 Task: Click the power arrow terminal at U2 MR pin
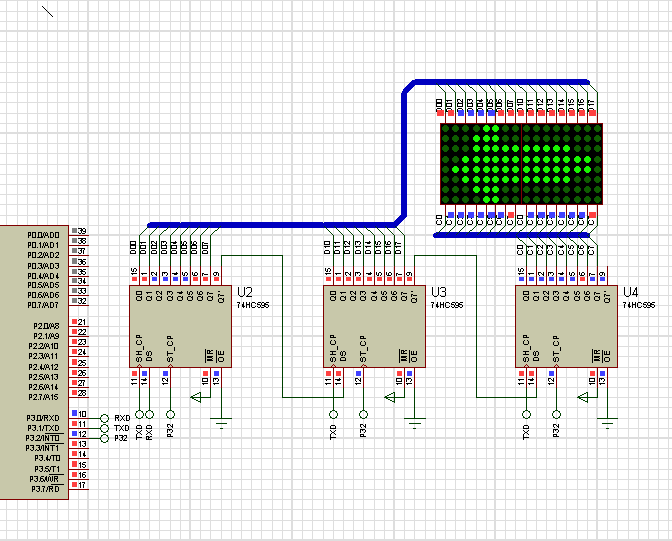pos(197,398)
